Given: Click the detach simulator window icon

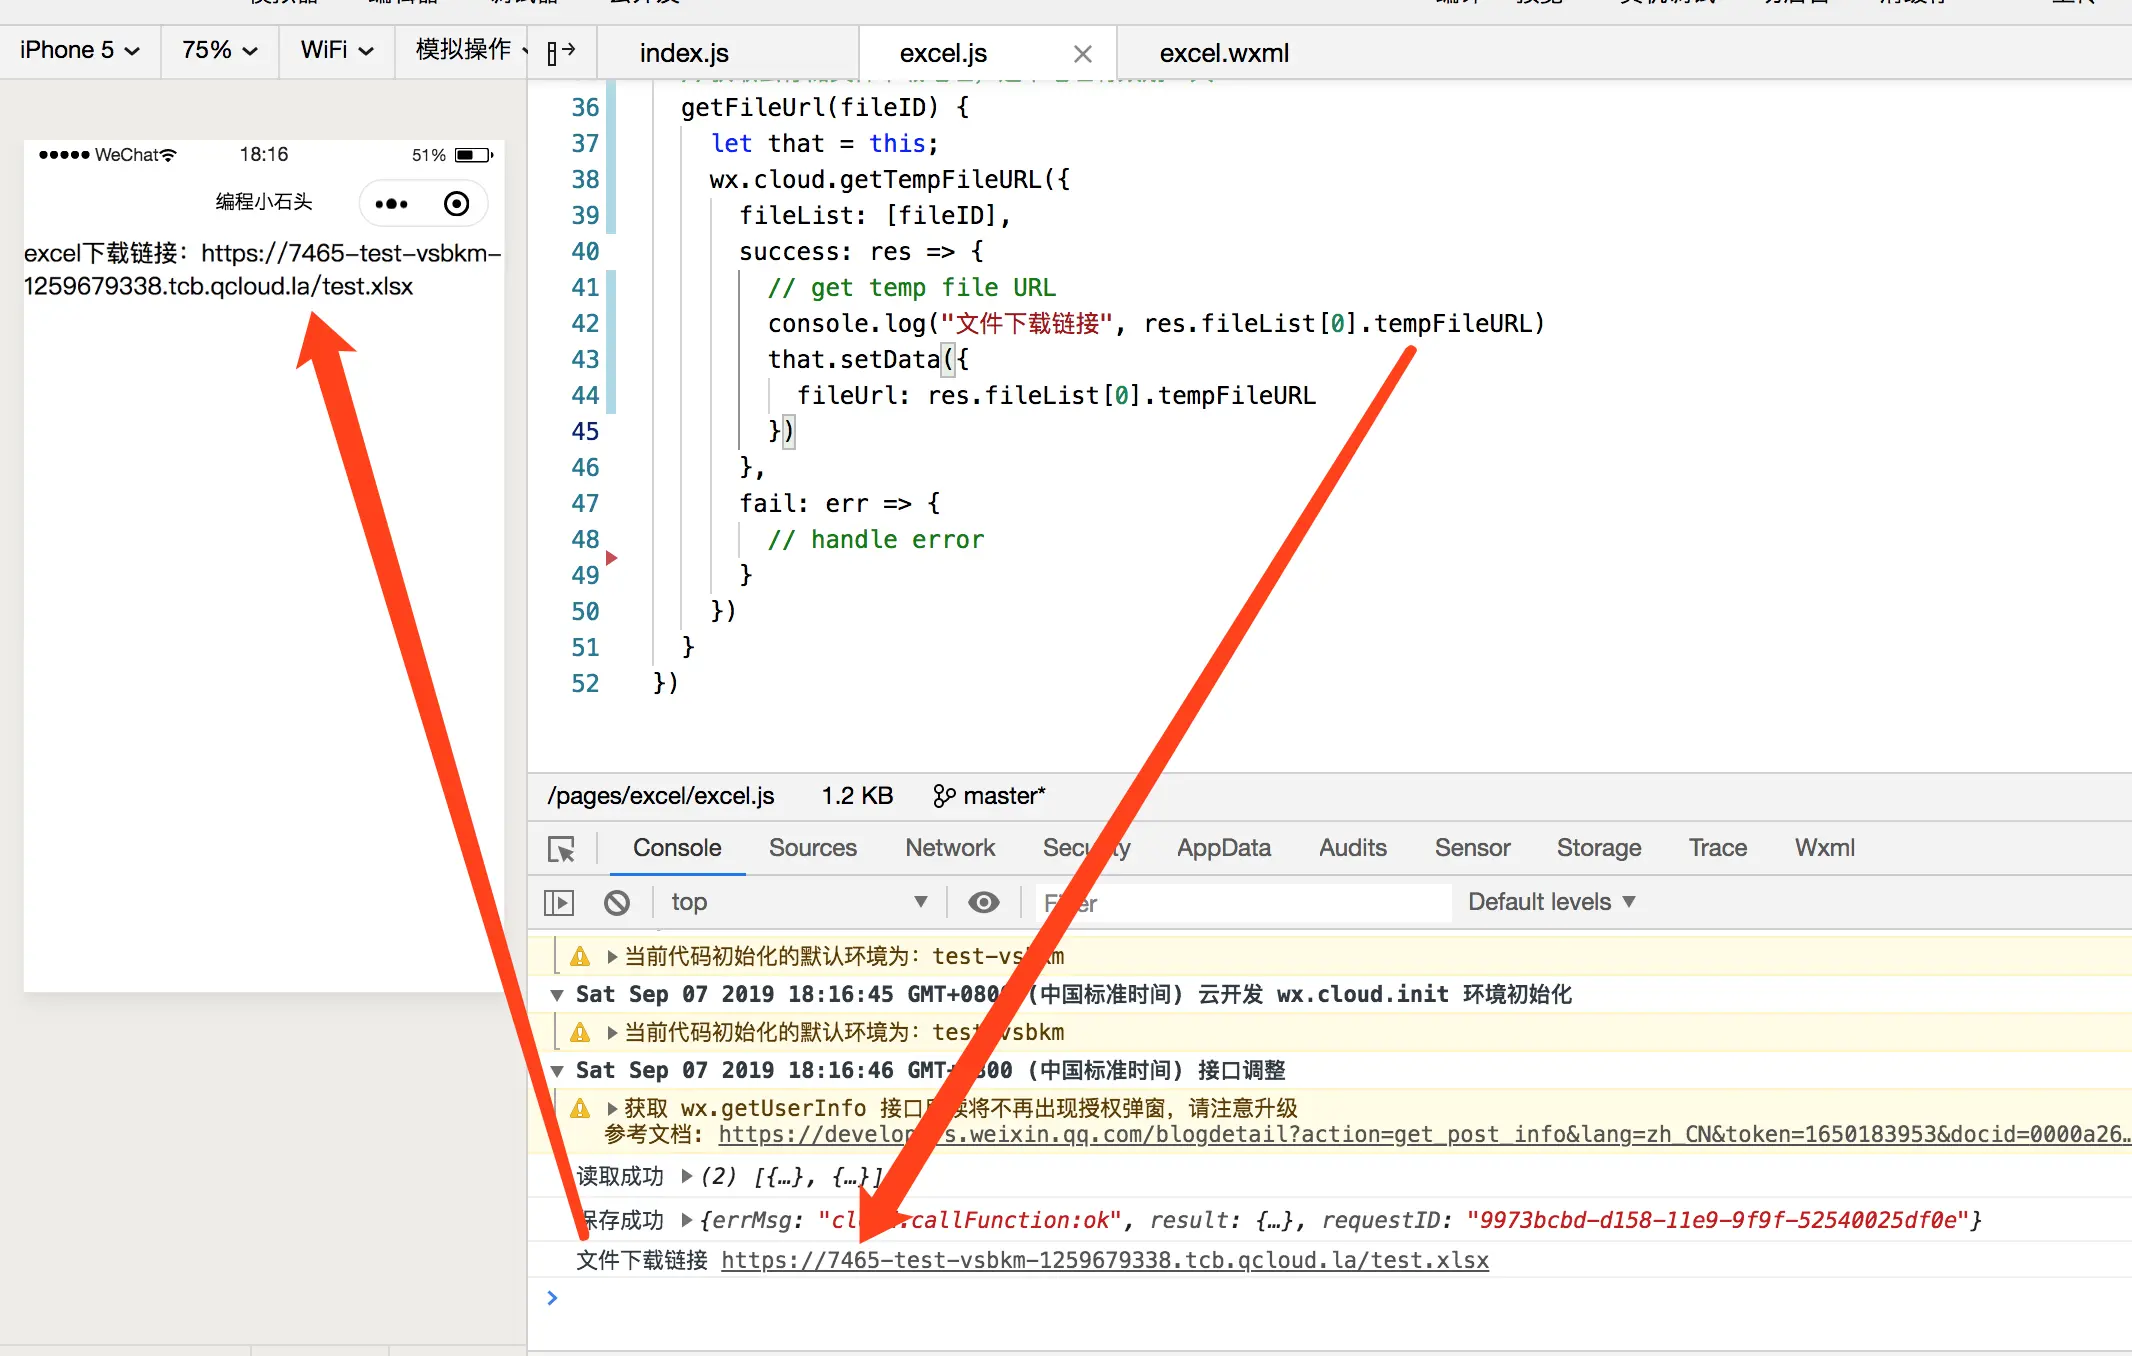Looking at the screenshot, I should [x=561, y=51].
